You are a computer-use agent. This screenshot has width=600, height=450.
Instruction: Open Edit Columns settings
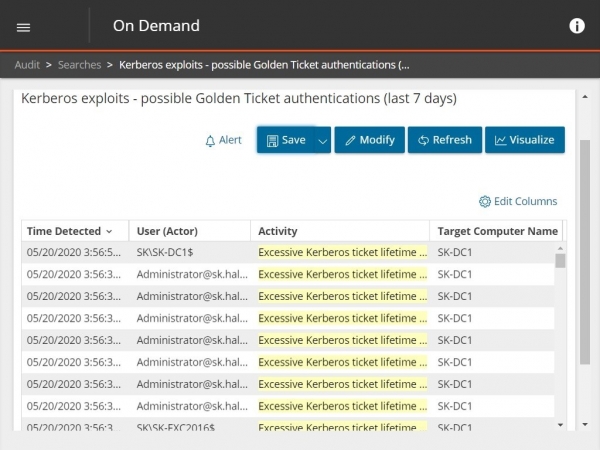[518, 201]
